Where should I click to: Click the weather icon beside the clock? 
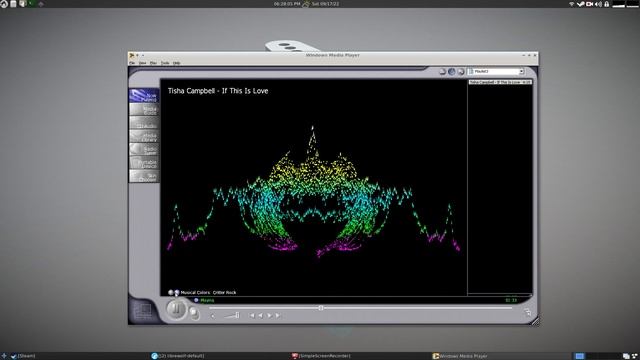click(306, 4)
